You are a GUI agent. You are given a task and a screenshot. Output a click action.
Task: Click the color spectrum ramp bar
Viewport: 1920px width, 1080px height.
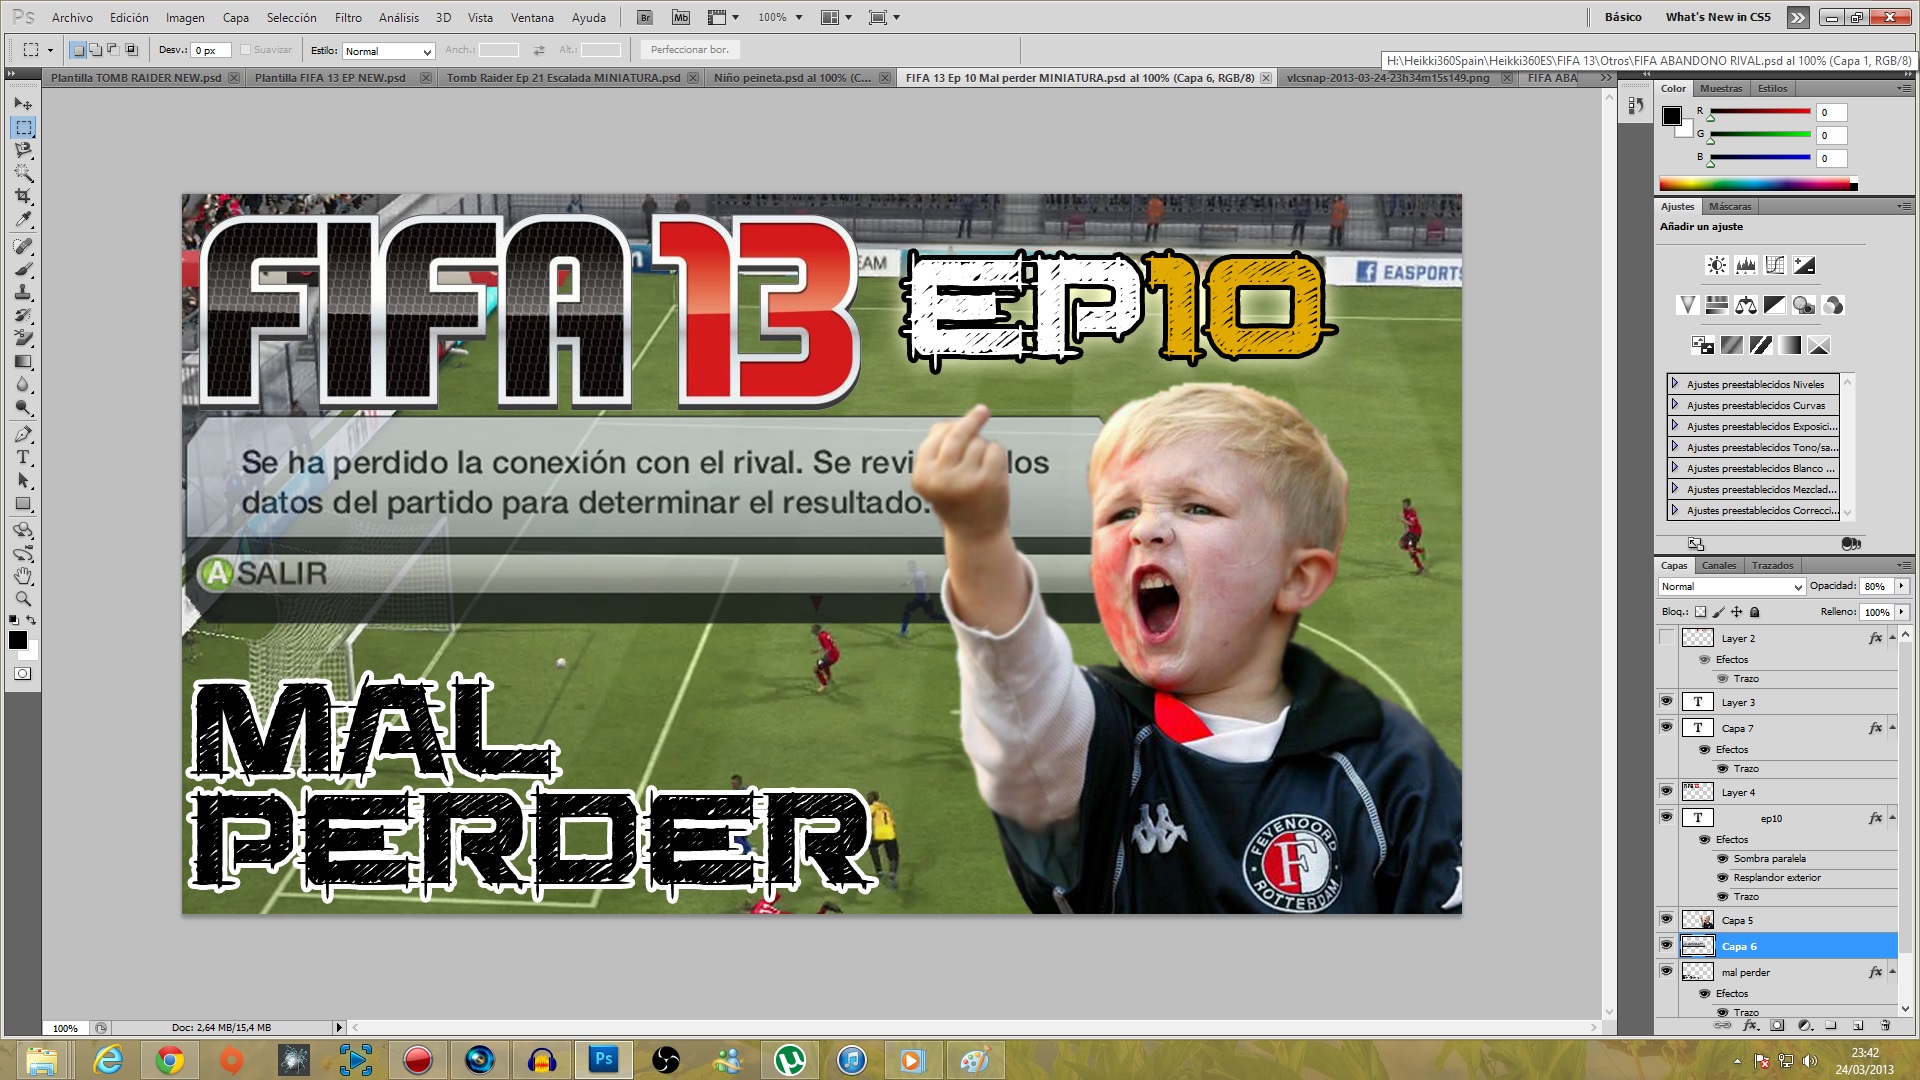[x=1756, y=184]
